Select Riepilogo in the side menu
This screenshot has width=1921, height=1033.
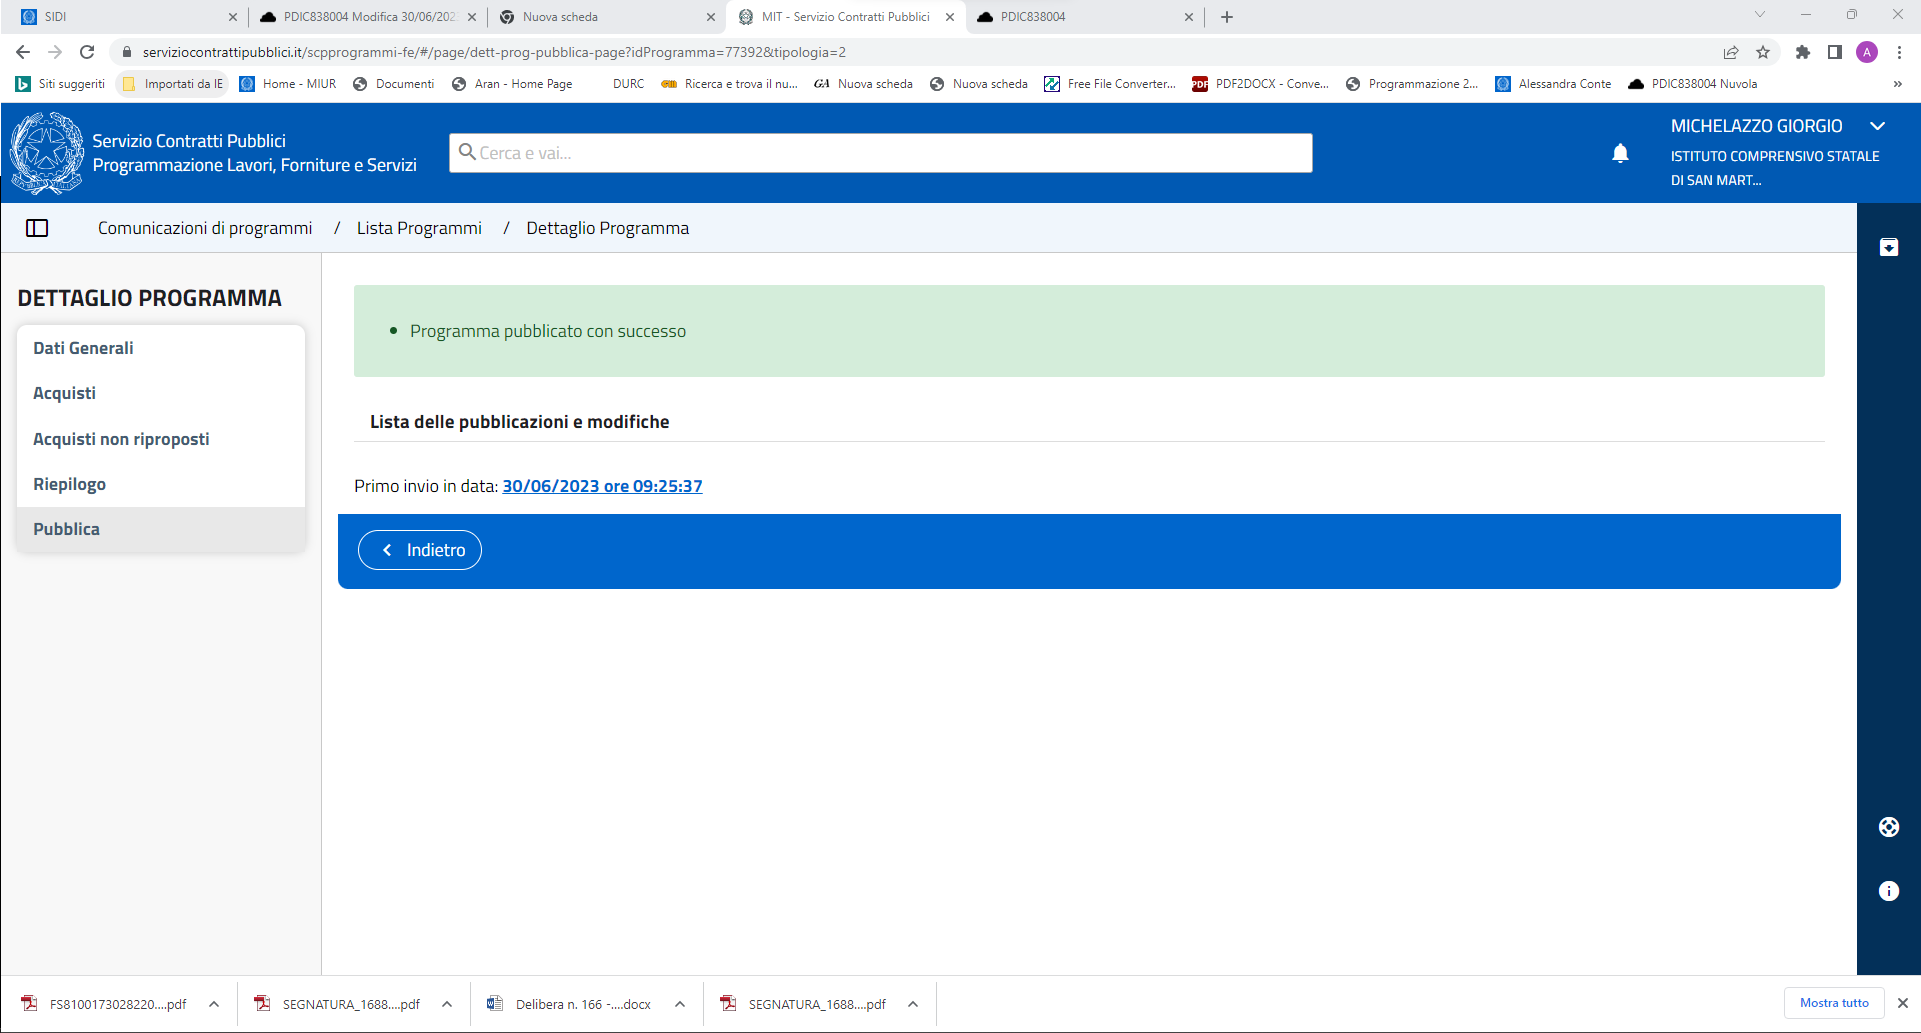click(69, 484)
